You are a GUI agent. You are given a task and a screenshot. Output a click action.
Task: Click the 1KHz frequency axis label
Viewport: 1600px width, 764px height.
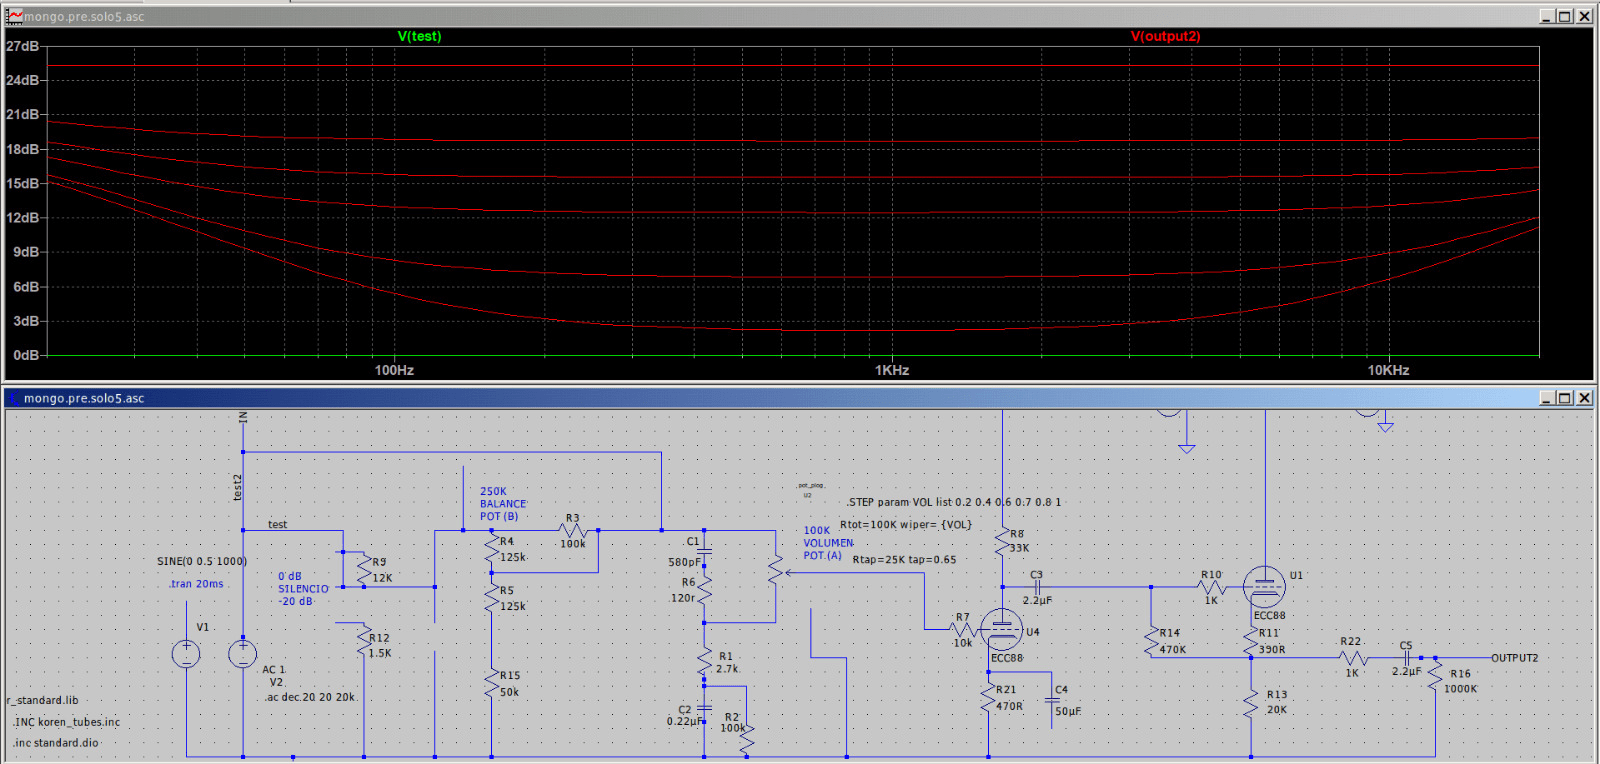[x=892, y=370]
